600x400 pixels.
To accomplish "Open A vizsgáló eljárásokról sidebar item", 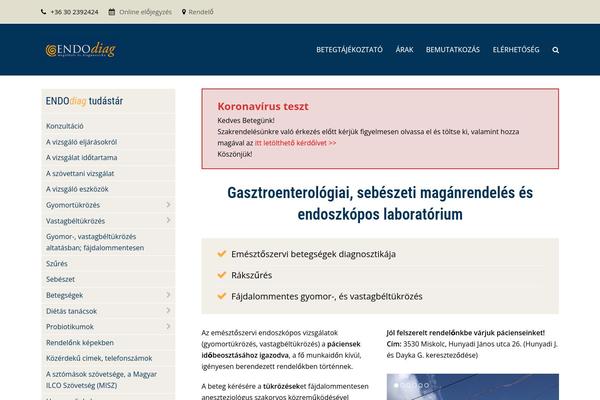I will (82, 142).
